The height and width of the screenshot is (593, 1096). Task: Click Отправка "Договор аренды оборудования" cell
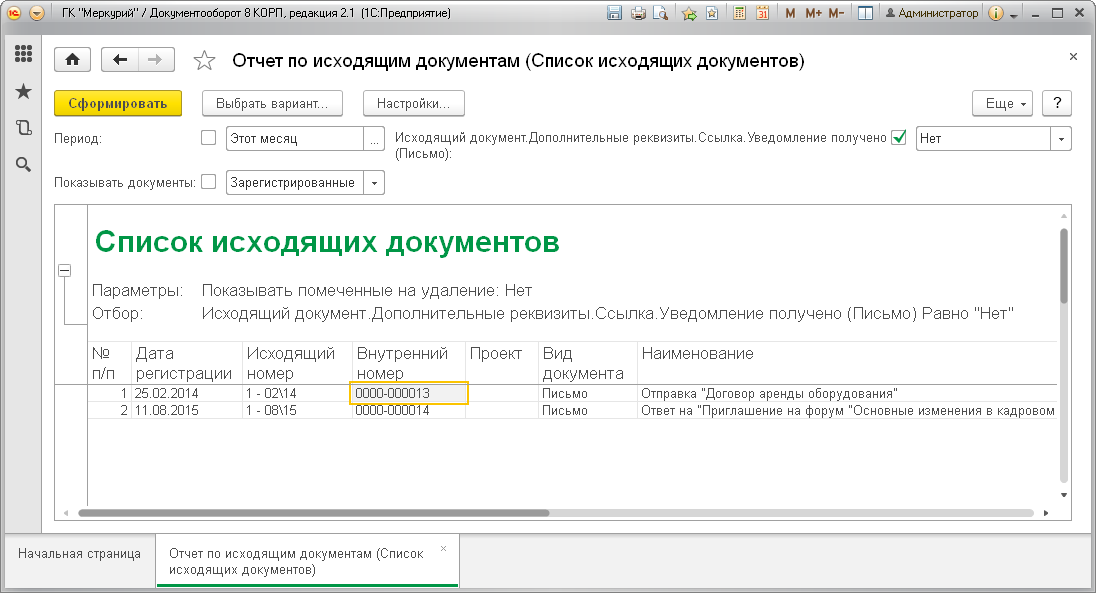click(x=847, y=393)
